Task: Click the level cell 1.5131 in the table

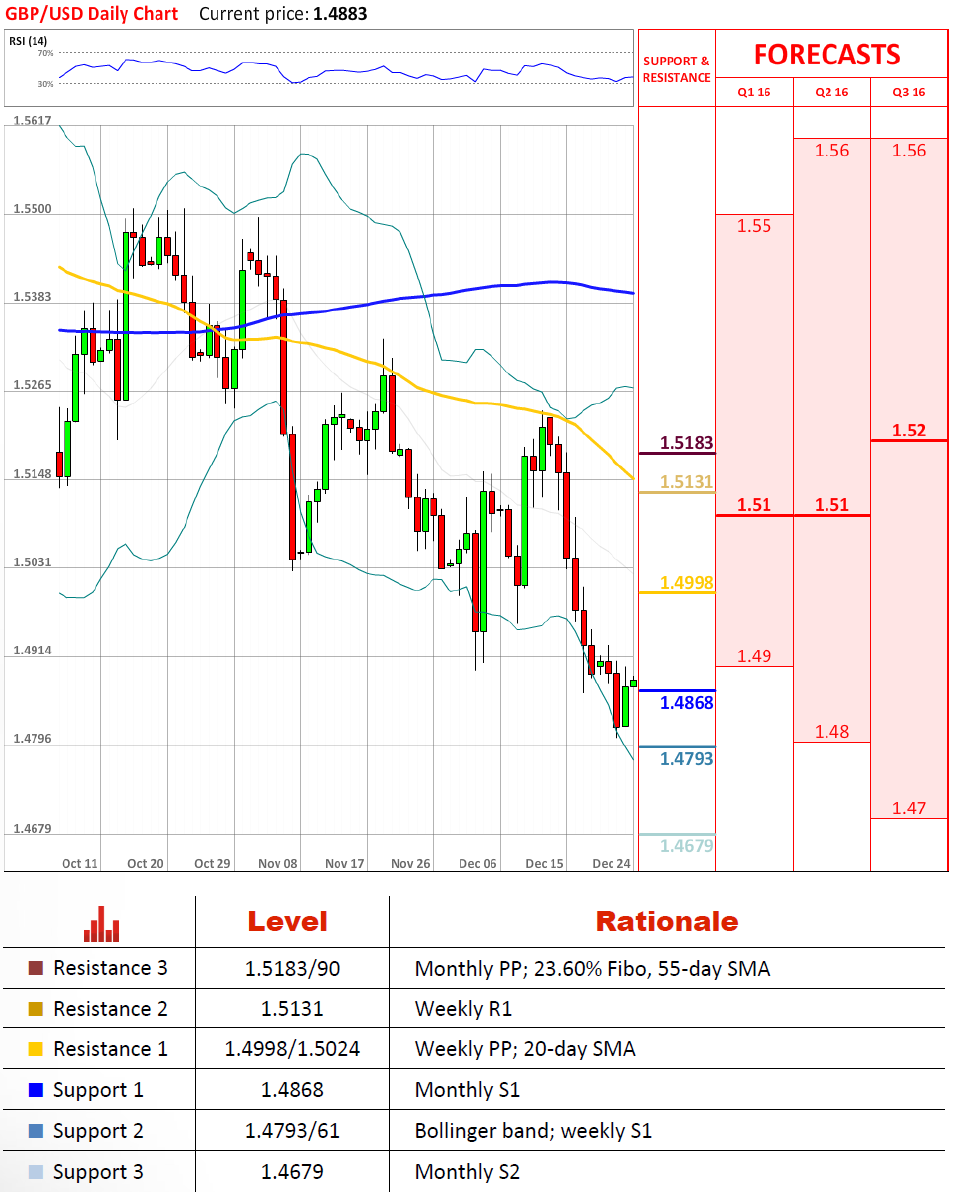Action: click(x=293, y=1009)
